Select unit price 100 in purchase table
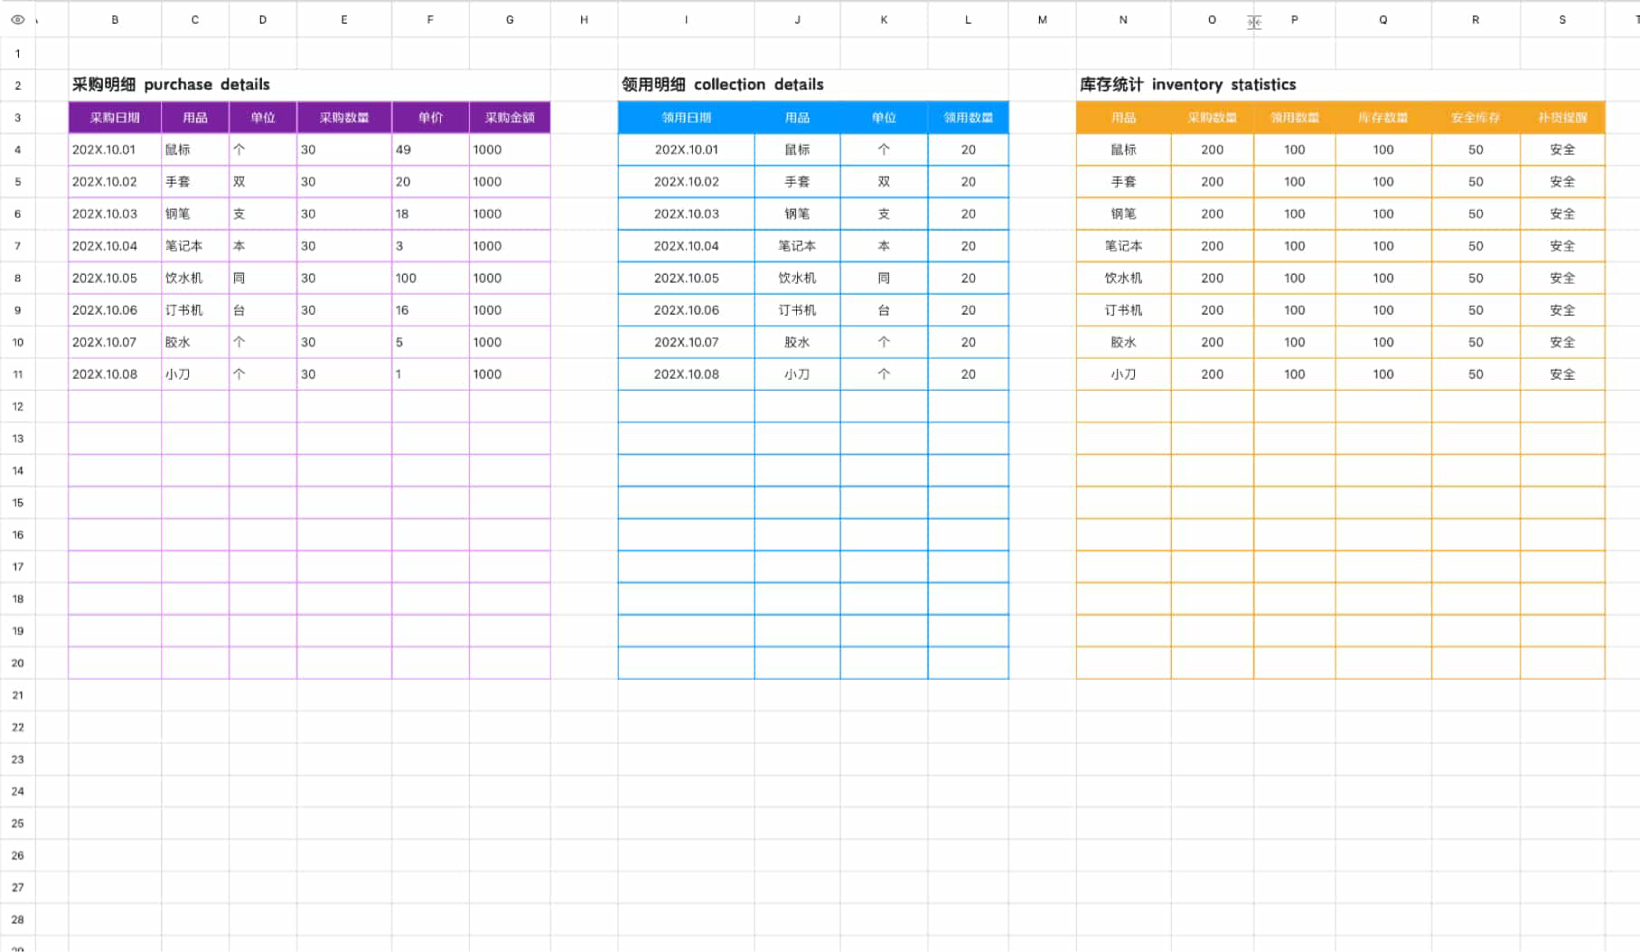This screenshot has width=1640, height=952. click(430, 278)
